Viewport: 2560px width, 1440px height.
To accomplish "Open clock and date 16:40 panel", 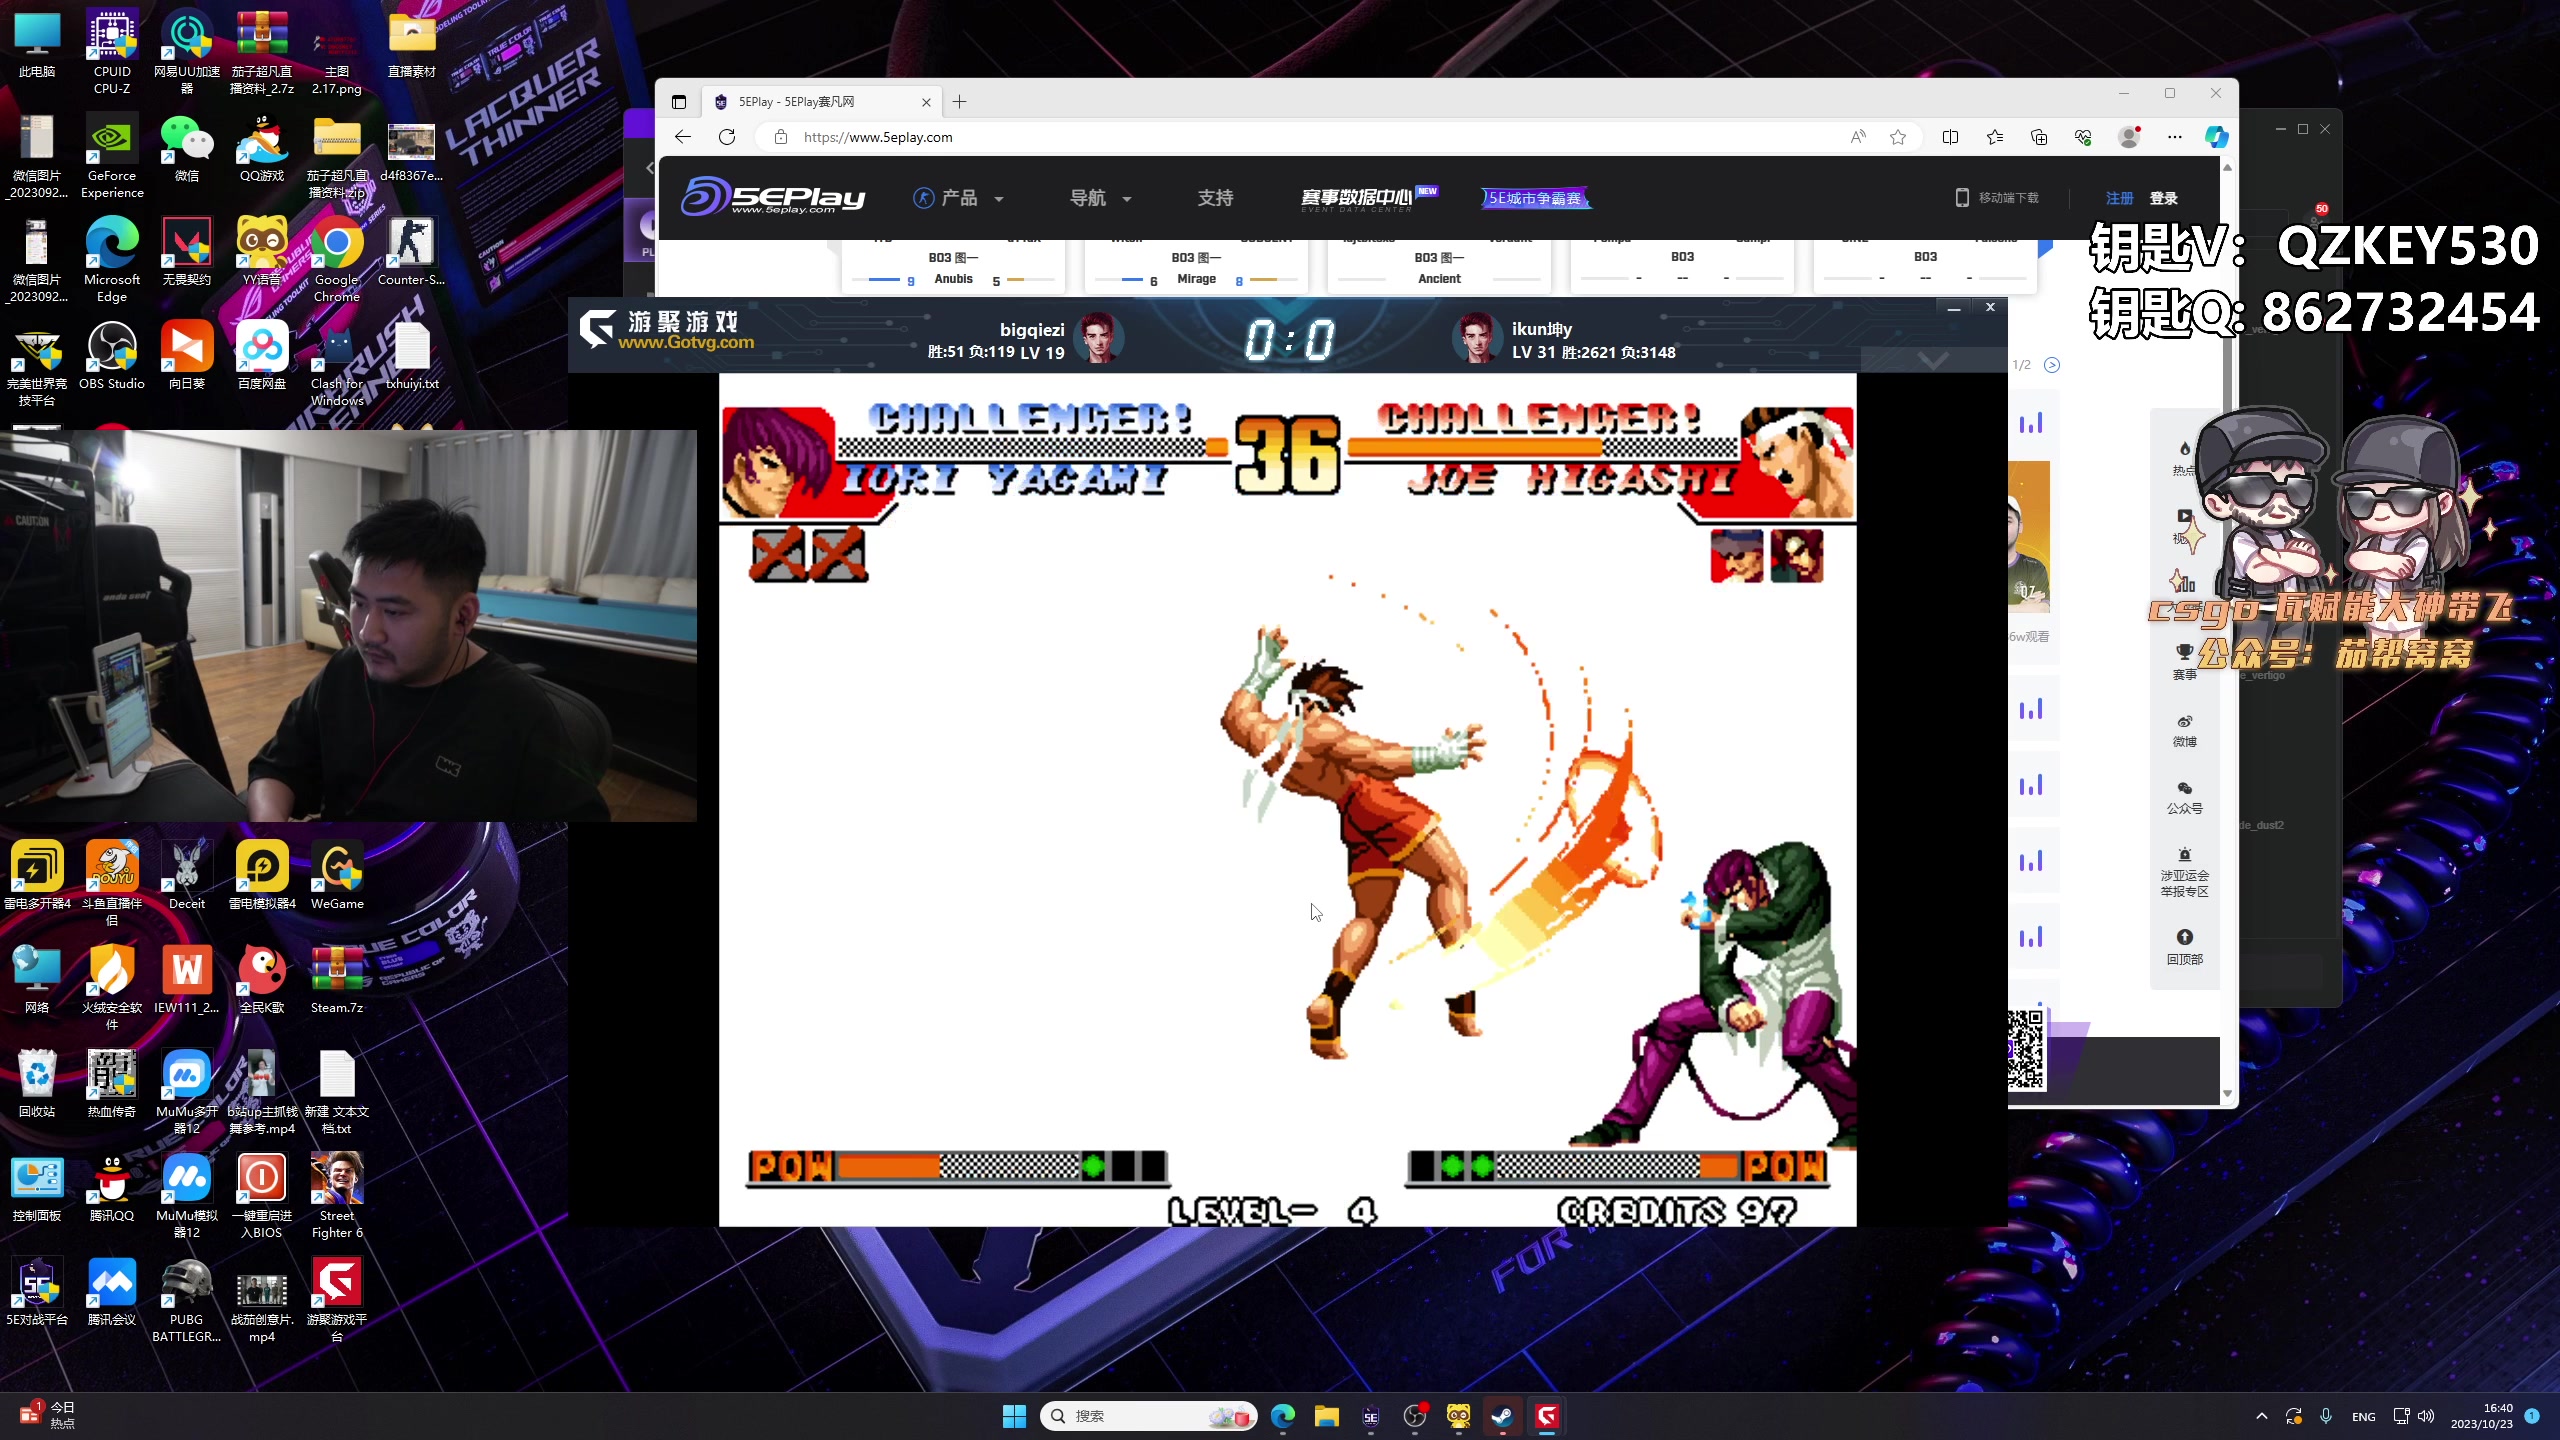I will (x=2481, y=1416).
